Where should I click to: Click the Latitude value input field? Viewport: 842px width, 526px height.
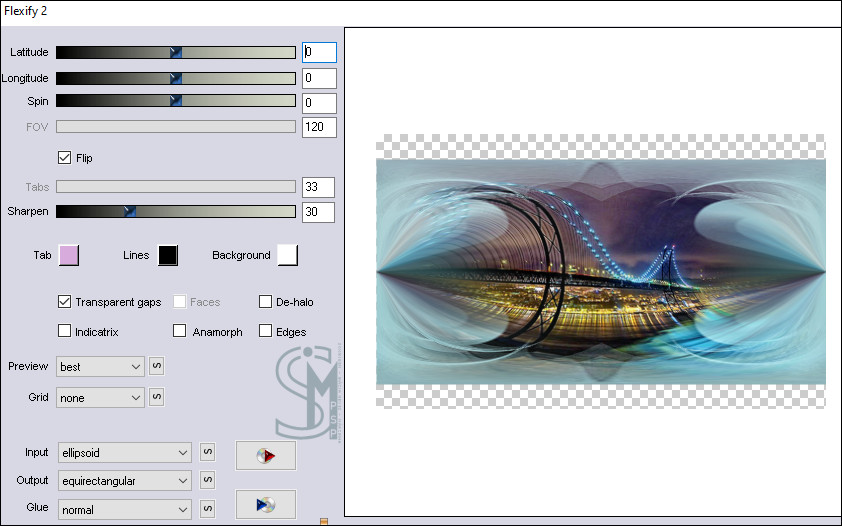coord(319,52)
